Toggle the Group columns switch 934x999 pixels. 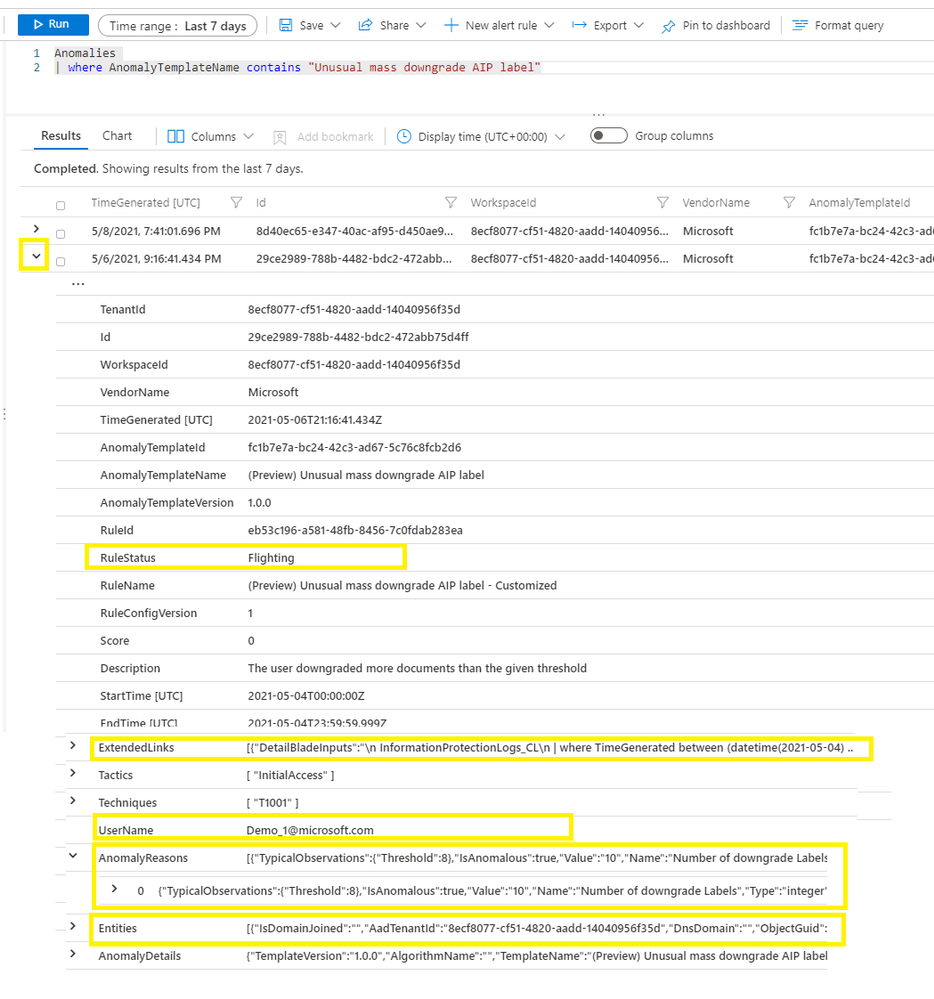tap(608, 134)
